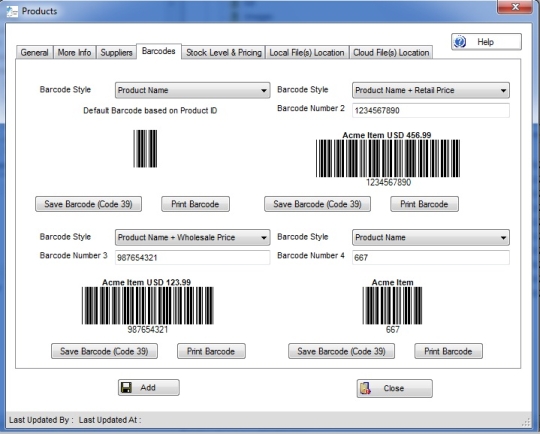Select the Suppliers tab
This screenshot has width=540, height=434.
116,53
